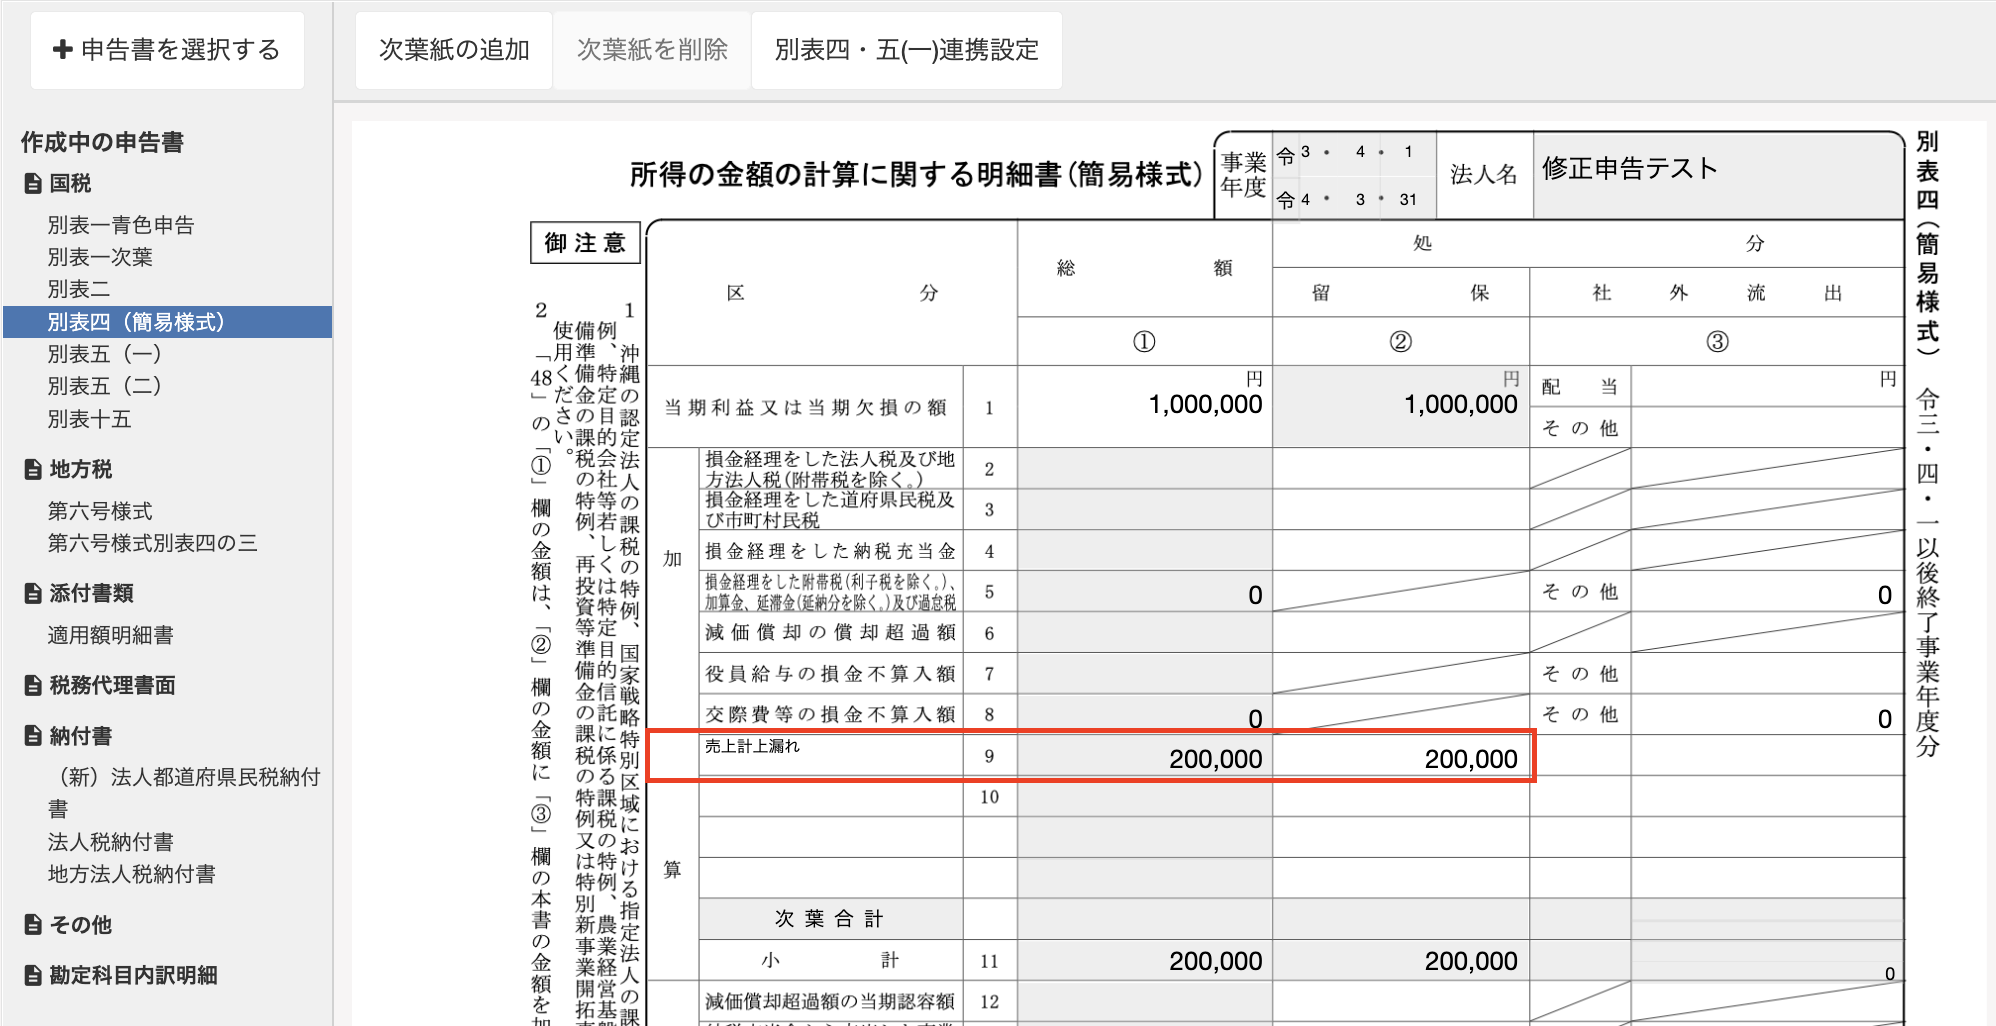Click 法人名 field 修正申告テスト
The width and height of the screenshot is (1996, 1026).
[1718, 175]
